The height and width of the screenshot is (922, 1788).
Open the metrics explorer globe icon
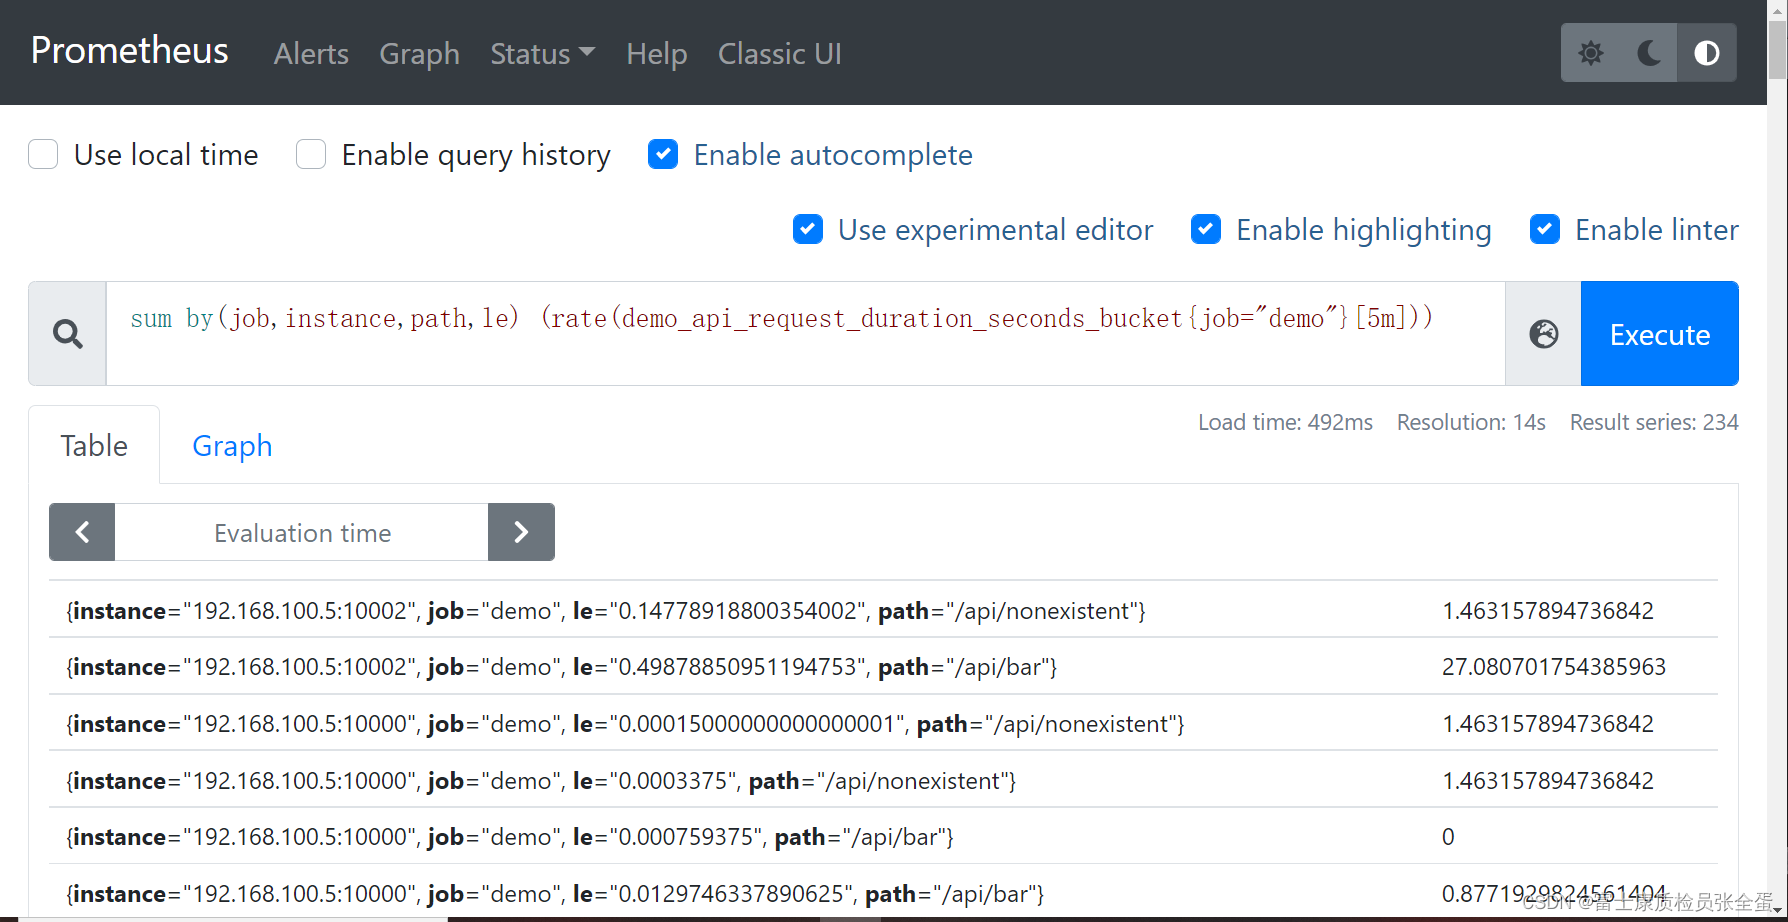point(1543,333)
